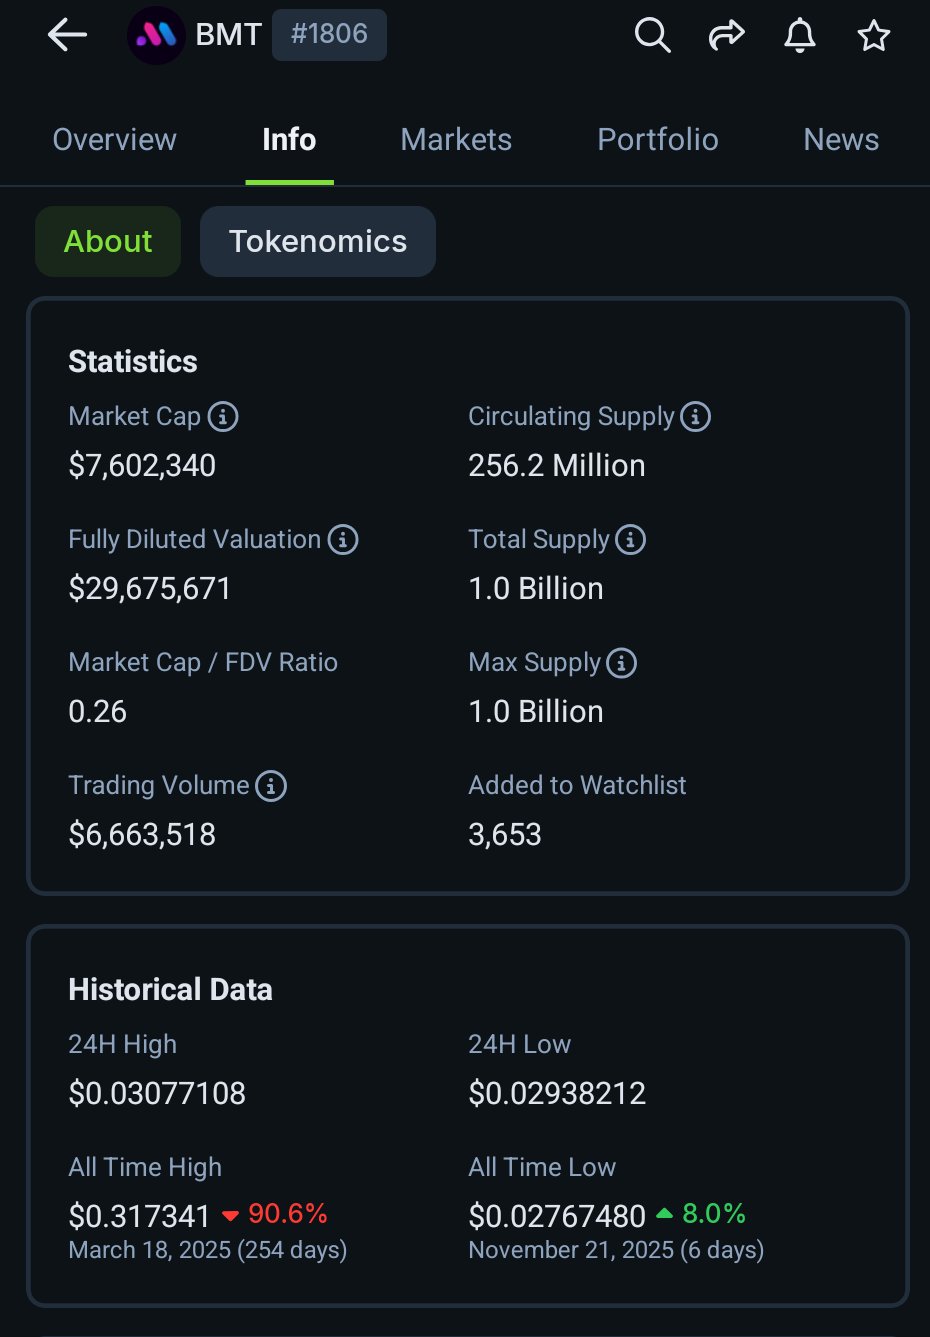Screen dimensions: 930x1337
Task: Open search with the magnifier icon
Action: (x=652, y=35)
